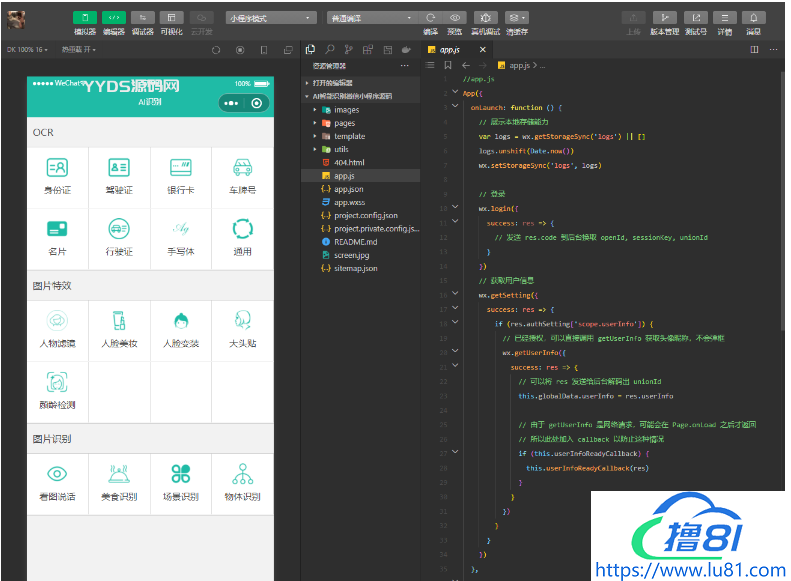Open the real device debugging icon

[486, 18]
